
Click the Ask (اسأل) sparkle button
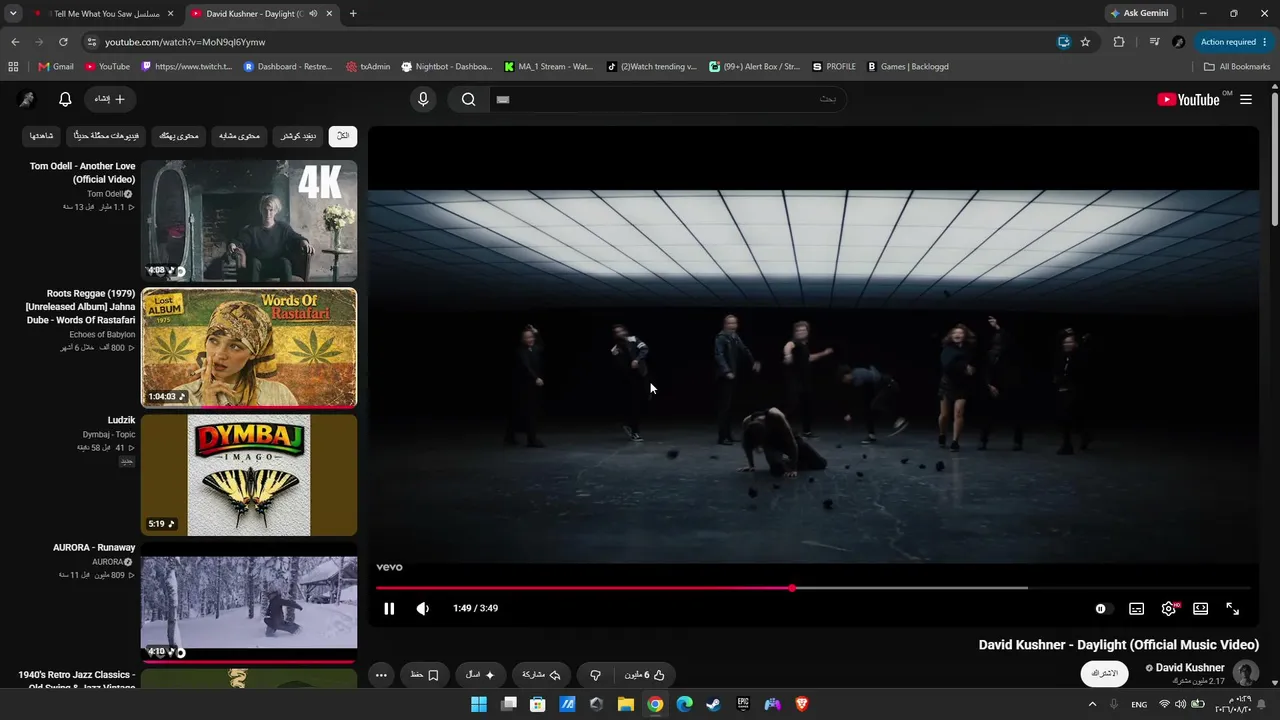[480, 675]
